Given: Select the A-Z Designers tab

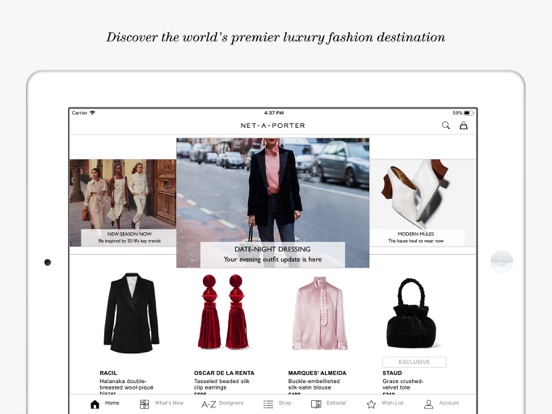Looking at the screenshot, I should pos(222,404).
